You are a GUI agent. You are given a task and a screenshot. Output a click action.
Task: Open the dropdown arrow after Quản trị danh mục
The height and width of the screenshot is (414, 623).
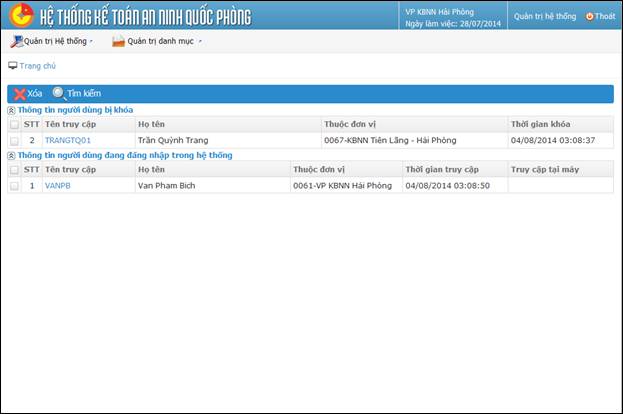point(200,41)
